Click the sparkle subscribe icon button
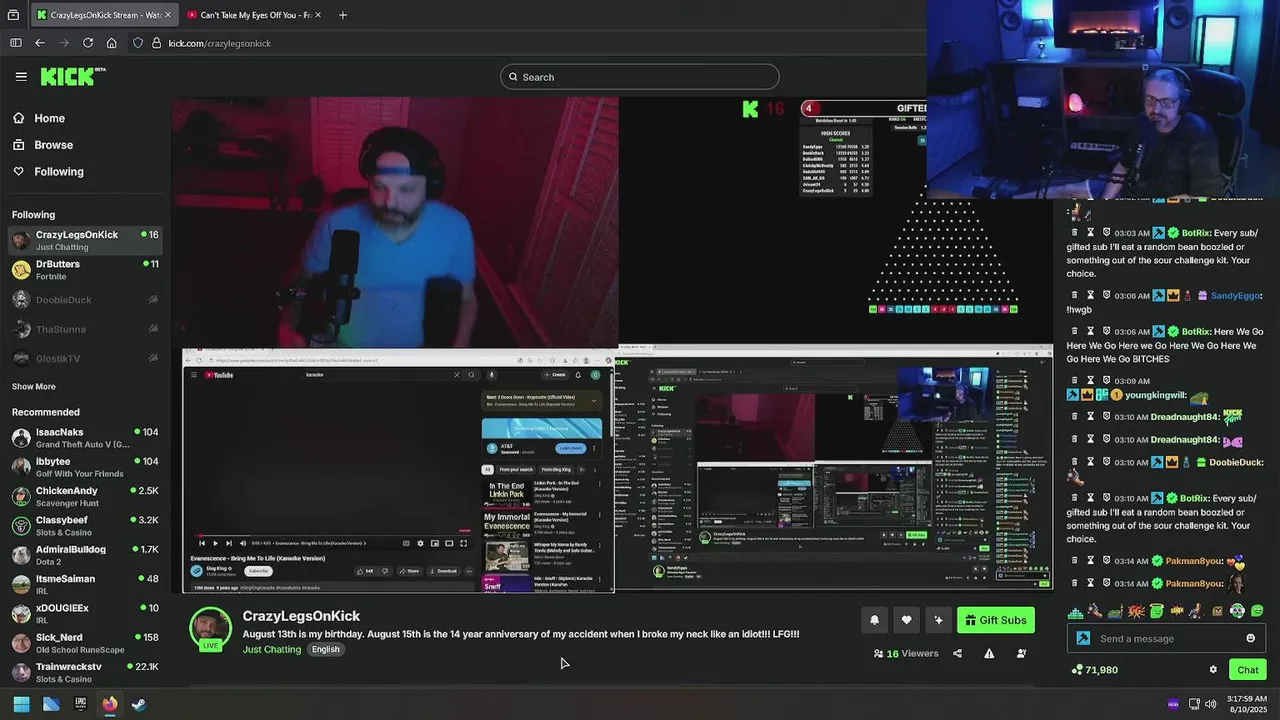The image size is (1280, 720). click(x=938, y=620)
